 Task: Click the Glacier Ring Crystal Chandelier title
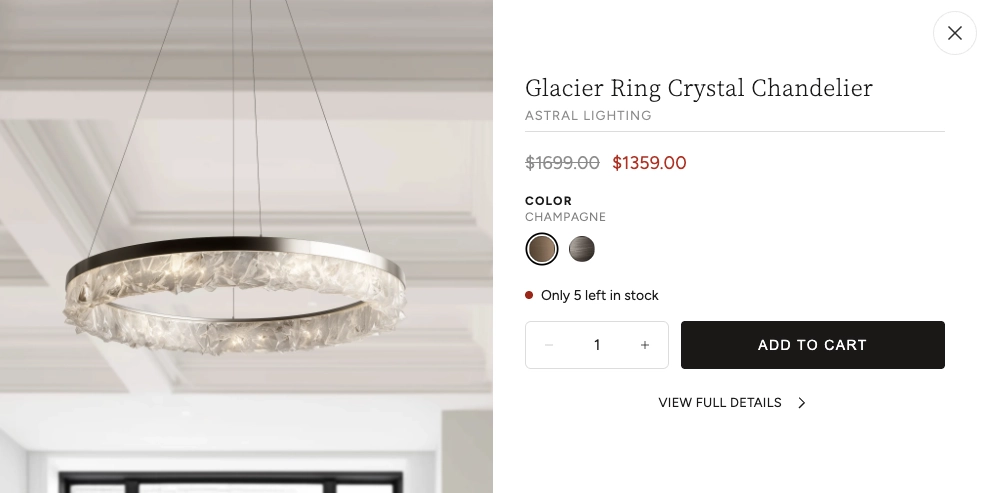pos(698,88)
